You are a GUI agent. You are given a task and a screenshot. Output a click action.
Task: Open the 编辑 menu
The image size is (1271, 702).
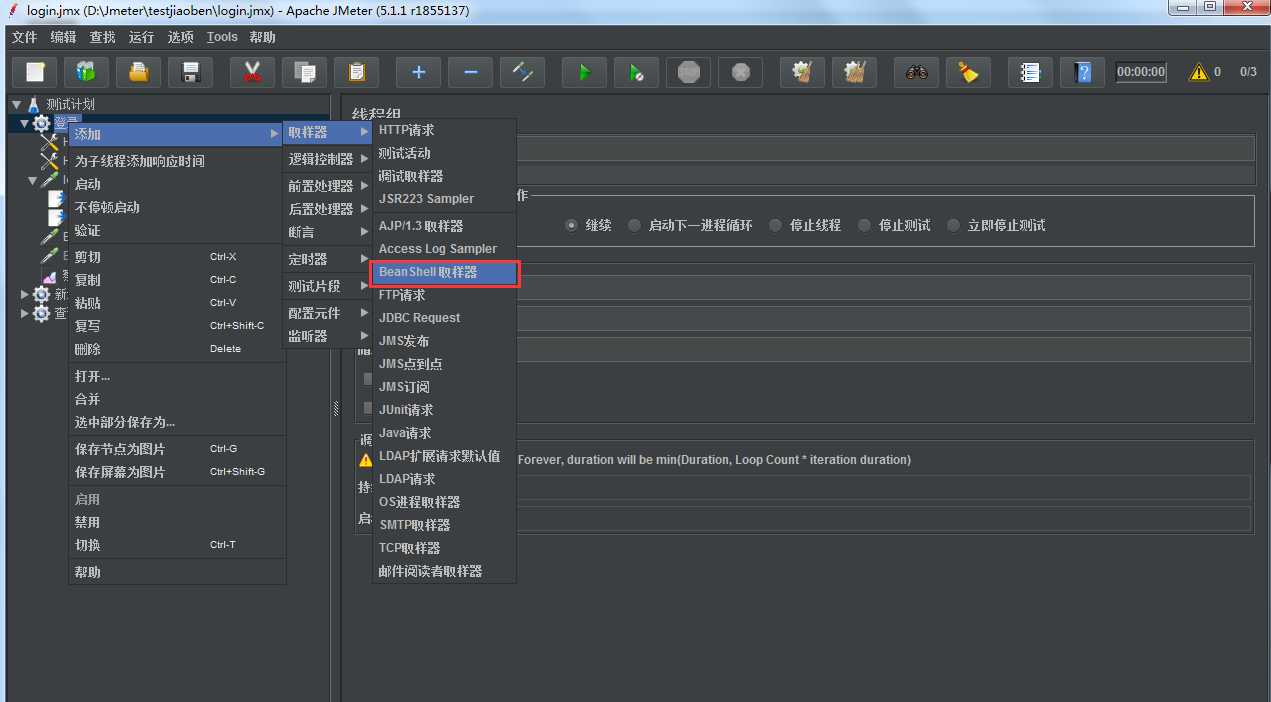[63, 37]
